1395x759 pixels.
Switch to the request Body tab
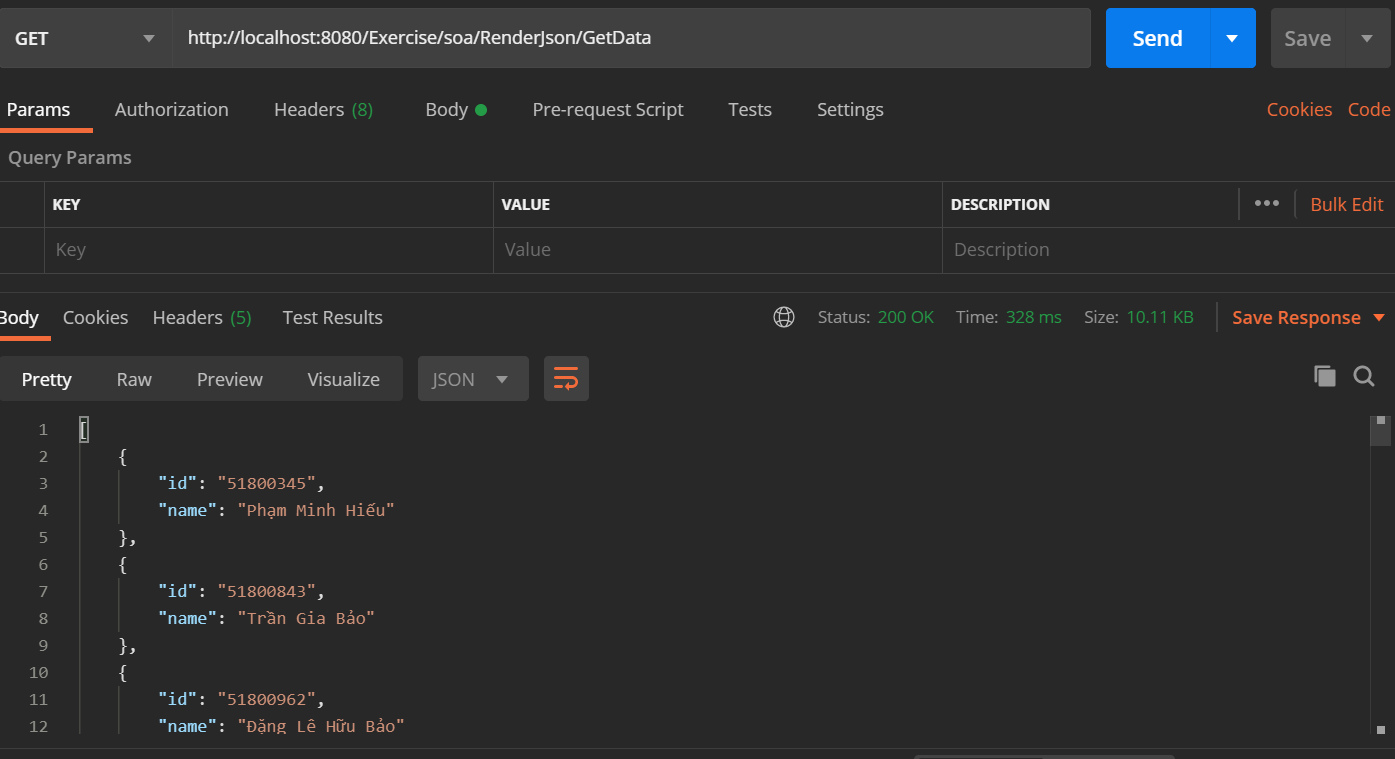point(455,109)
